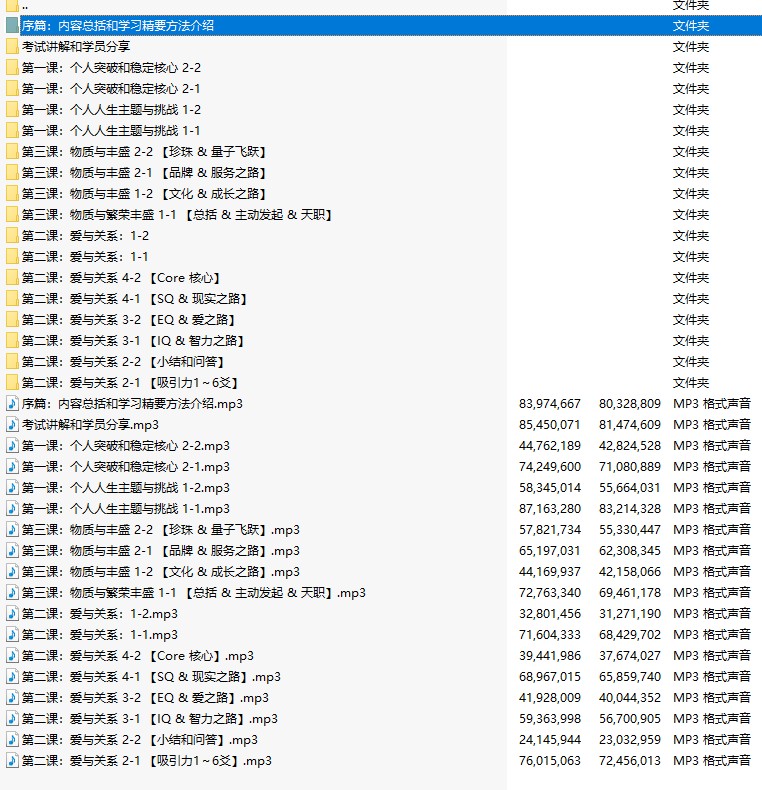Select file 第三课：物质与丰盛 2-1【品牌 & 服务之路】.mp3
The image size is (762, 790).
[160, 551]
